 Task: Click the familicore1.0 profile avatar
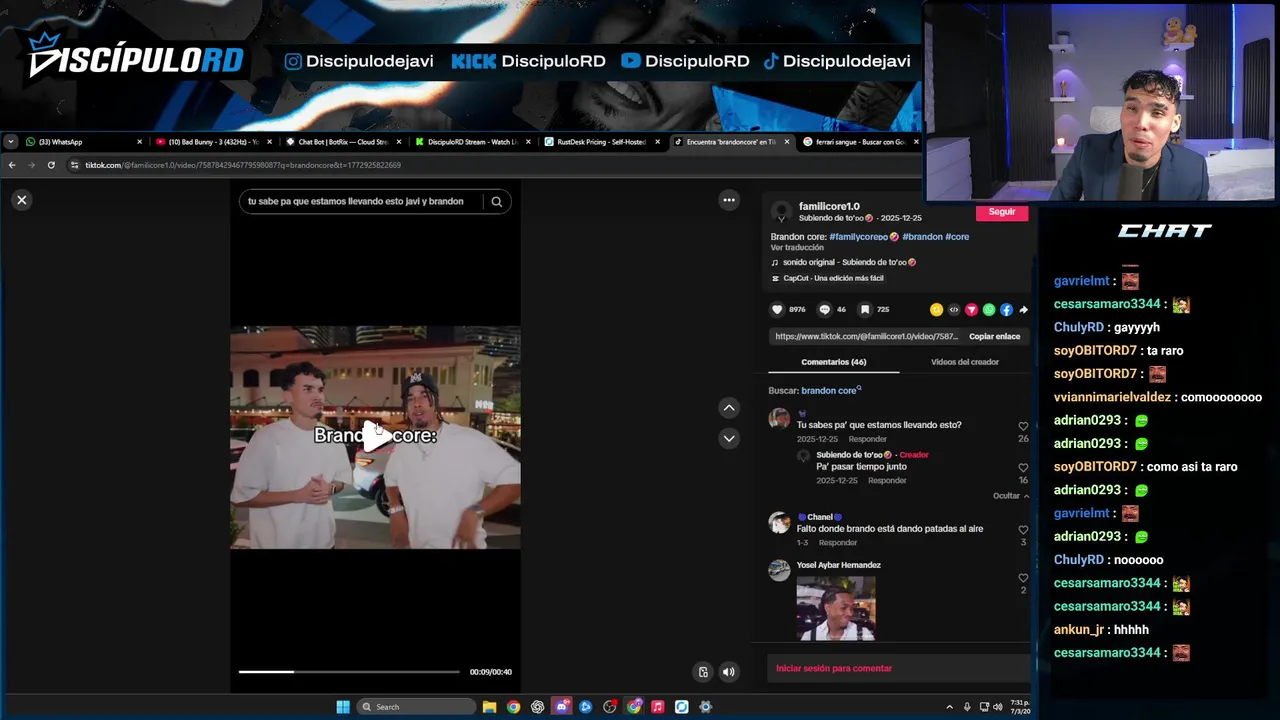click(x=781, y=212)
